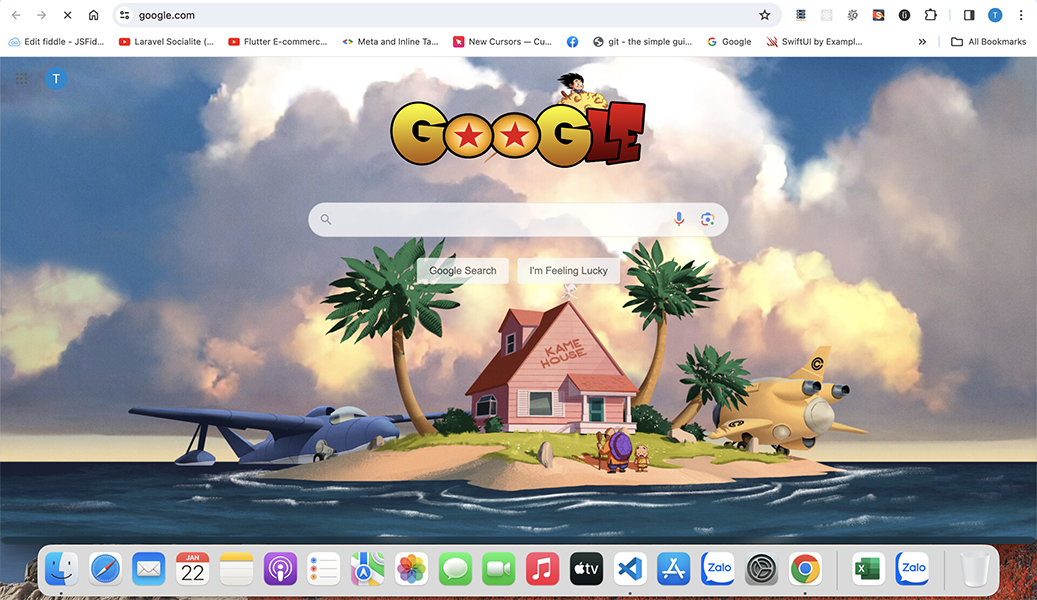
Task: Expand hidden bookmarks with the chevron
Action: [x=922, y=41]
